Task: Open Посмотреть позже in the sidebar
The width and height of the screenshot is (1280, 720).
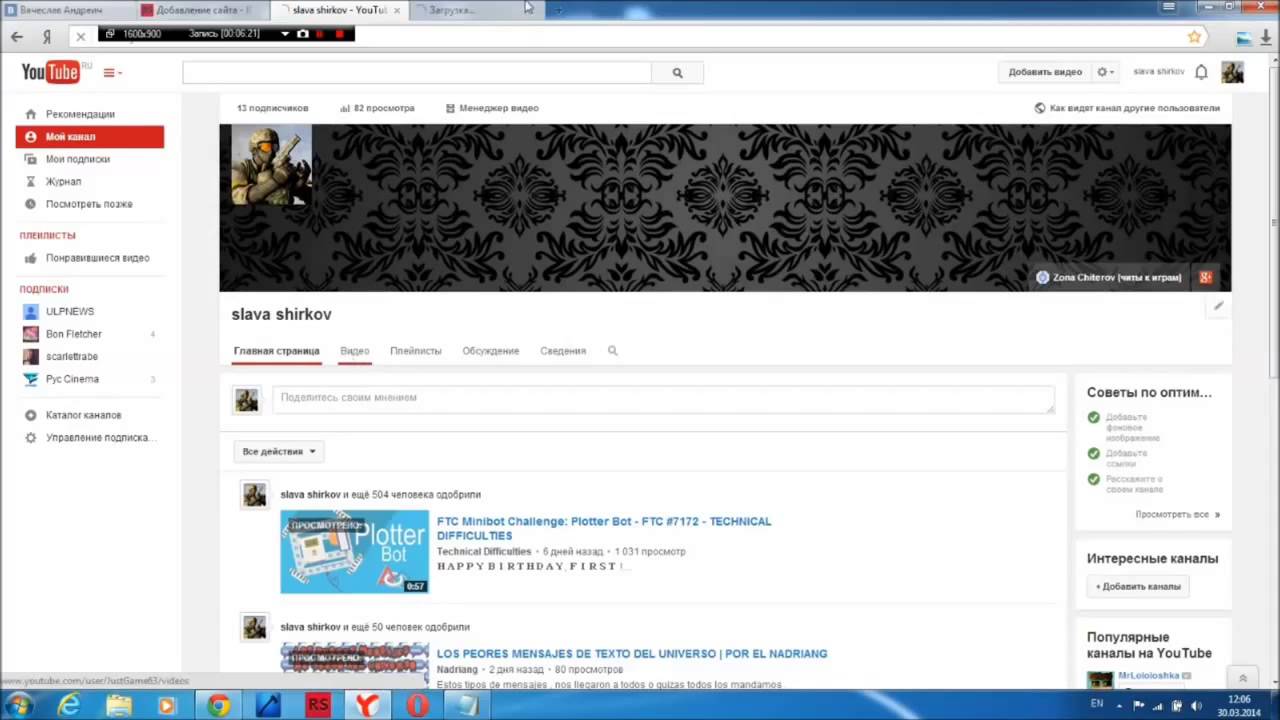Action: click(90, 204)
